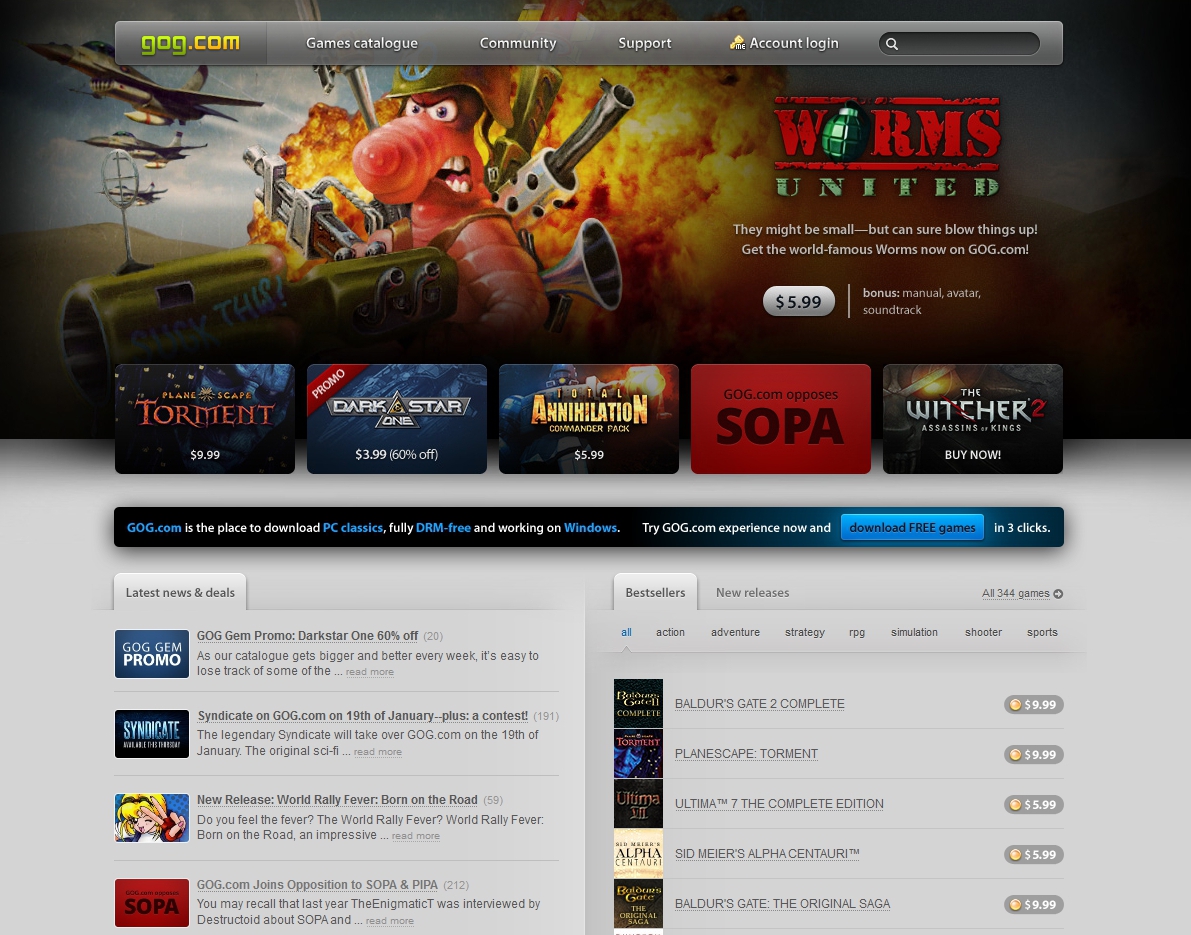Click the Ultima 7 game cover icon
1191x935 pixels.
point(638,804)
